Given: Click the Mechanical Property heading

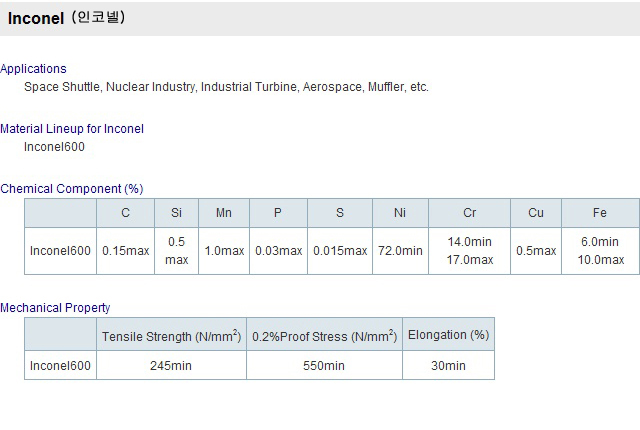Looking at the screenshot, I should (x=55, y=308).
